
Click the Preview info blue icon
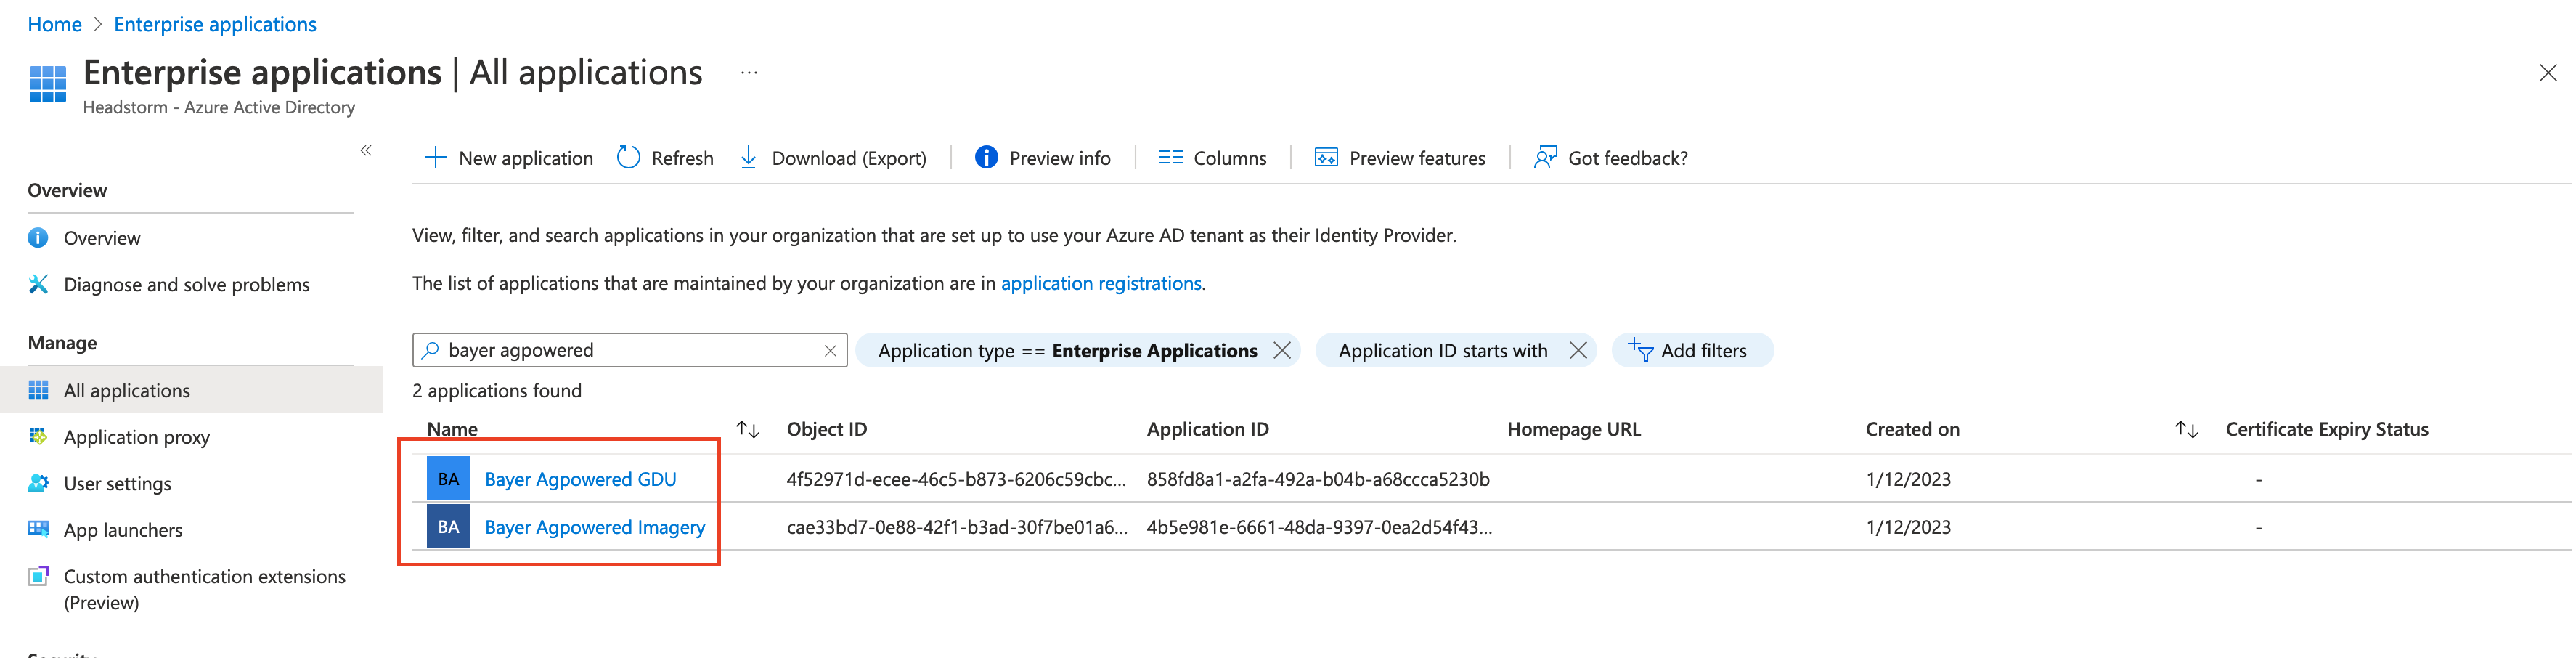click(x=986, y=157)
